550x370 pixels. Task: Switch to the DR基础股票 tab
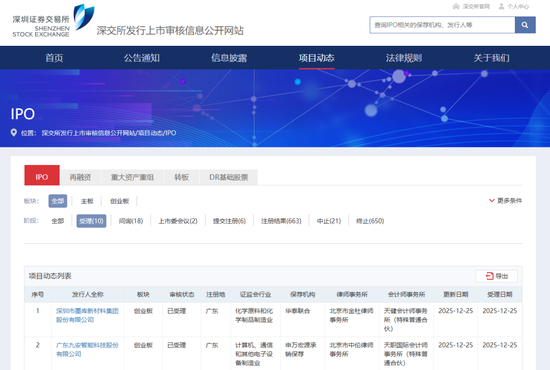(229, 177)
